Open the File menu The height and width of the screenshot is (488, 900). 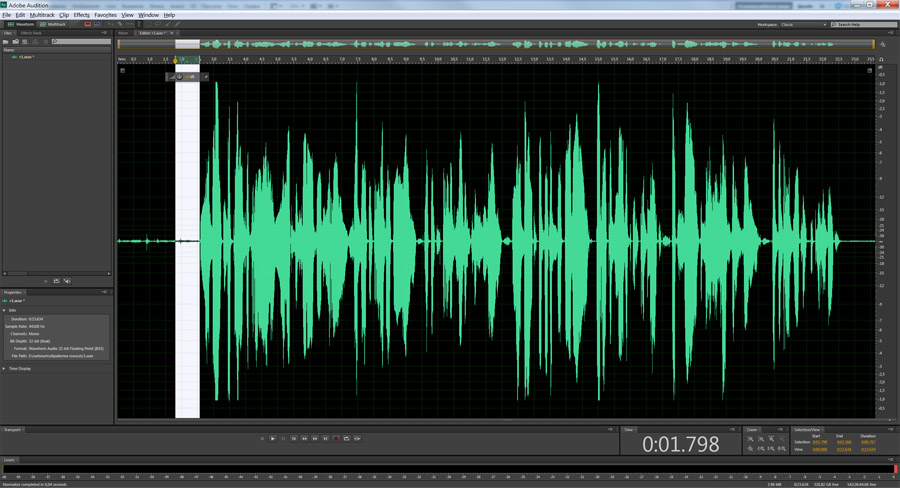click(6, 15)
